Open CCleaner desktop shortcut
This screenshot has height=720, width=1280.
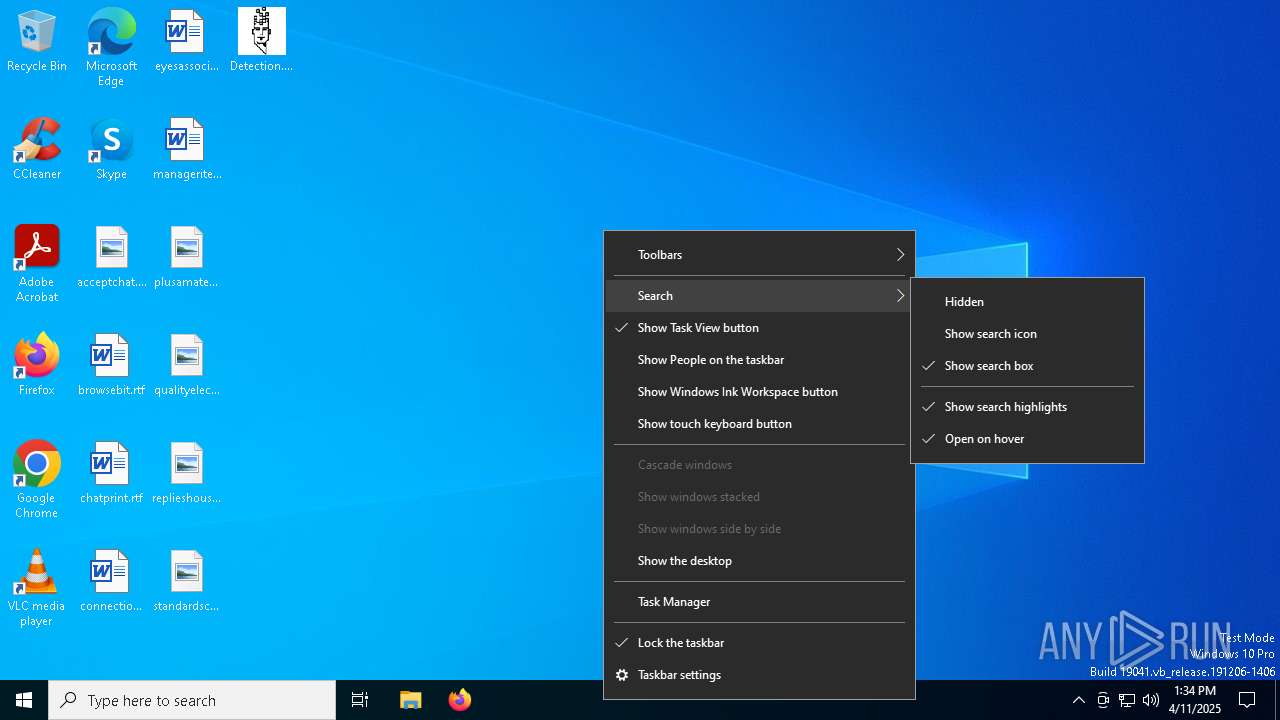[x=37, y=149]
